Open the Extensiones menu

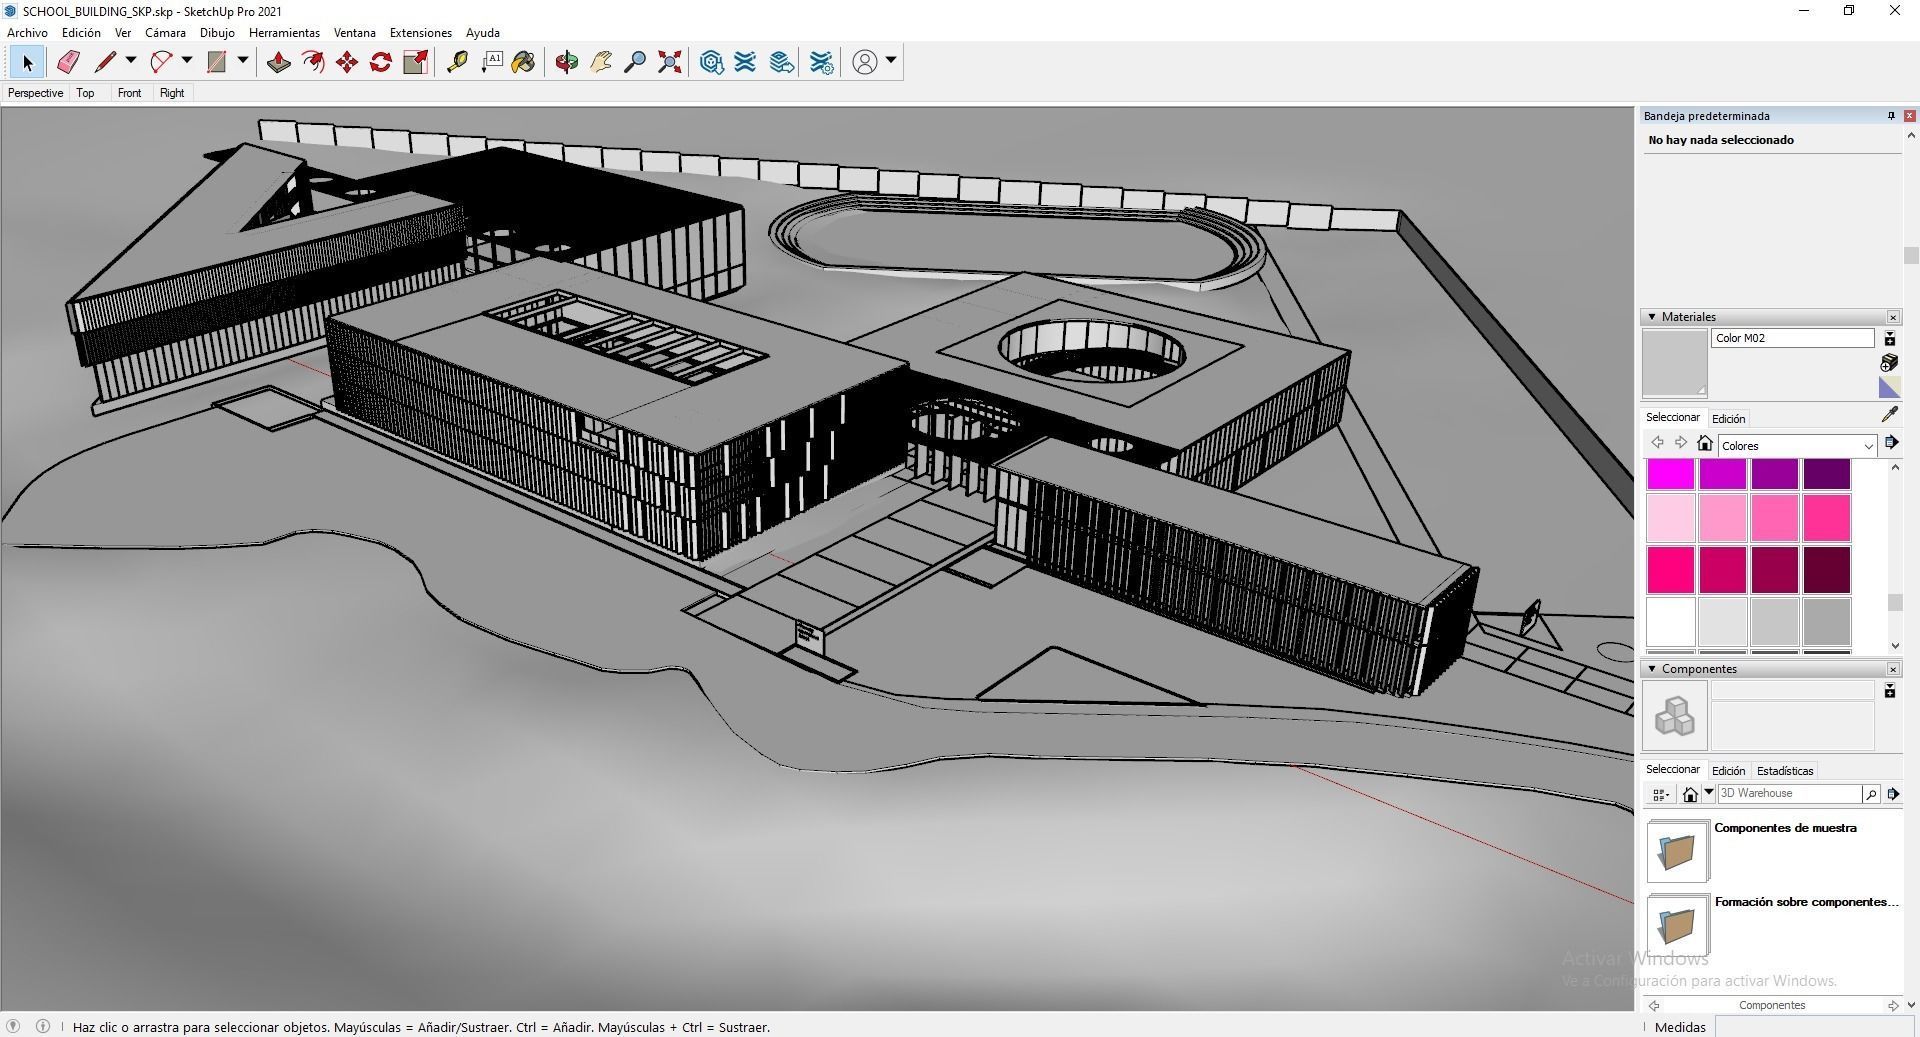pos(420,33)
